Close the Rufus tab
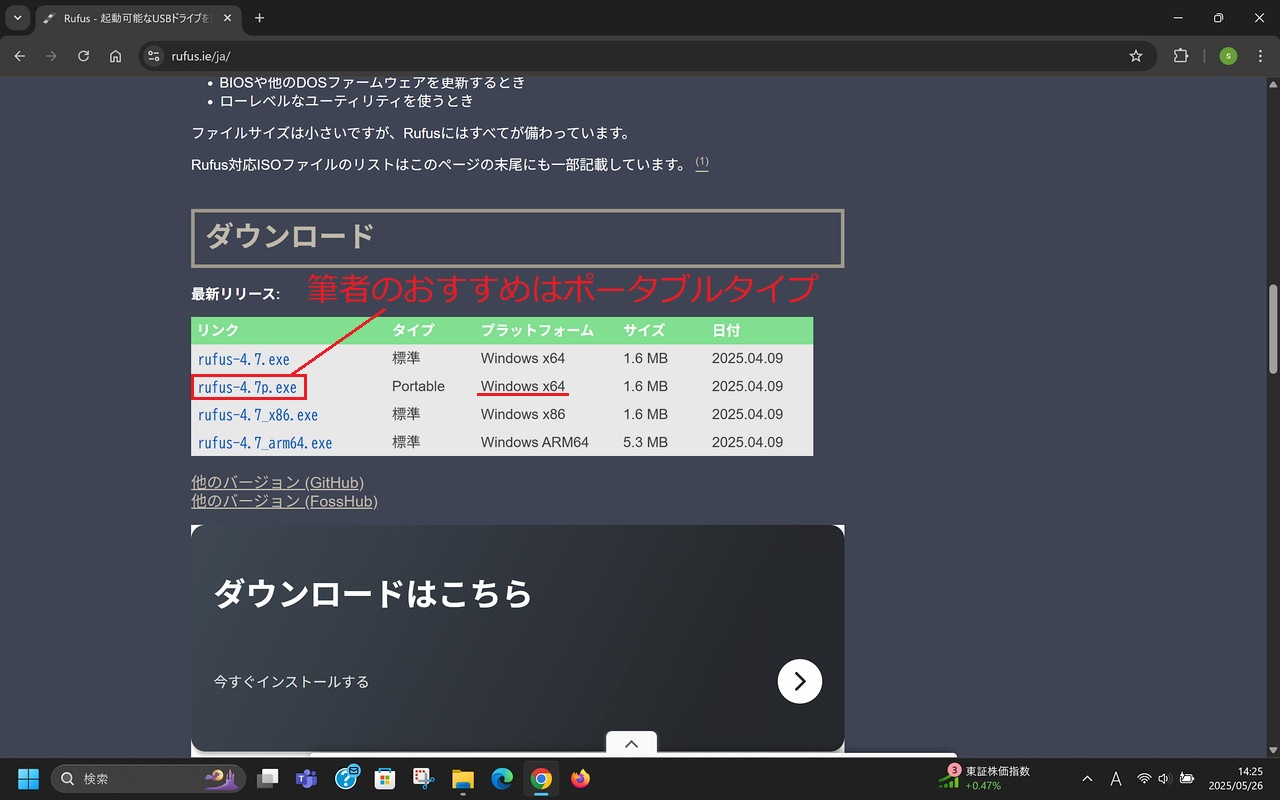1280x800 pixels. [226, 18]
